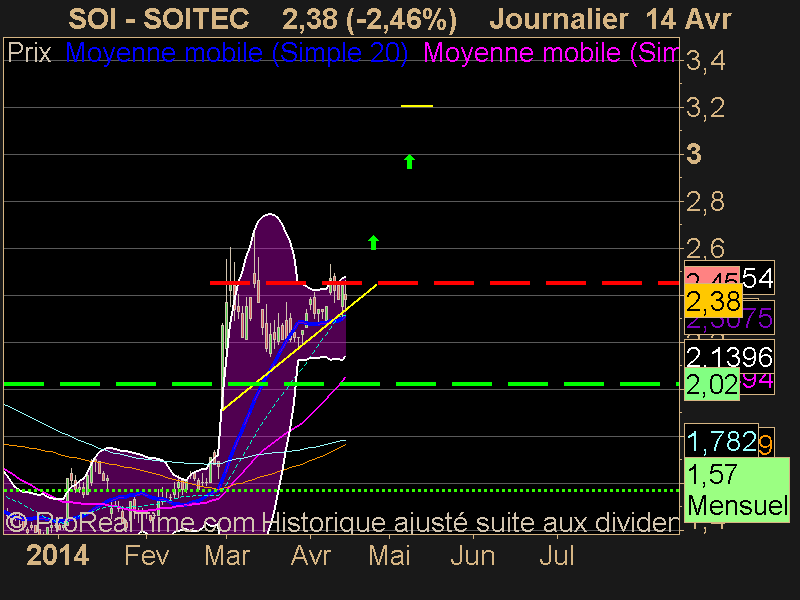
Task: Click the 2,6 price axis value
Action: coord(706,249)
